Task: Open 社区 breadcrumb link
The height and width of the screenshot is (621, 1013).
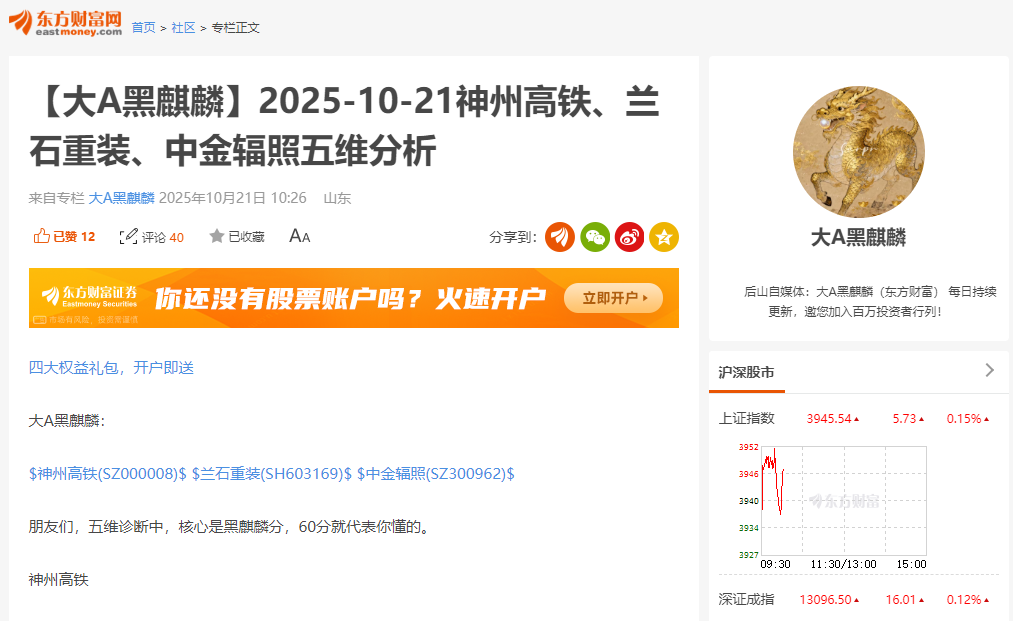Action: point(183,28)
